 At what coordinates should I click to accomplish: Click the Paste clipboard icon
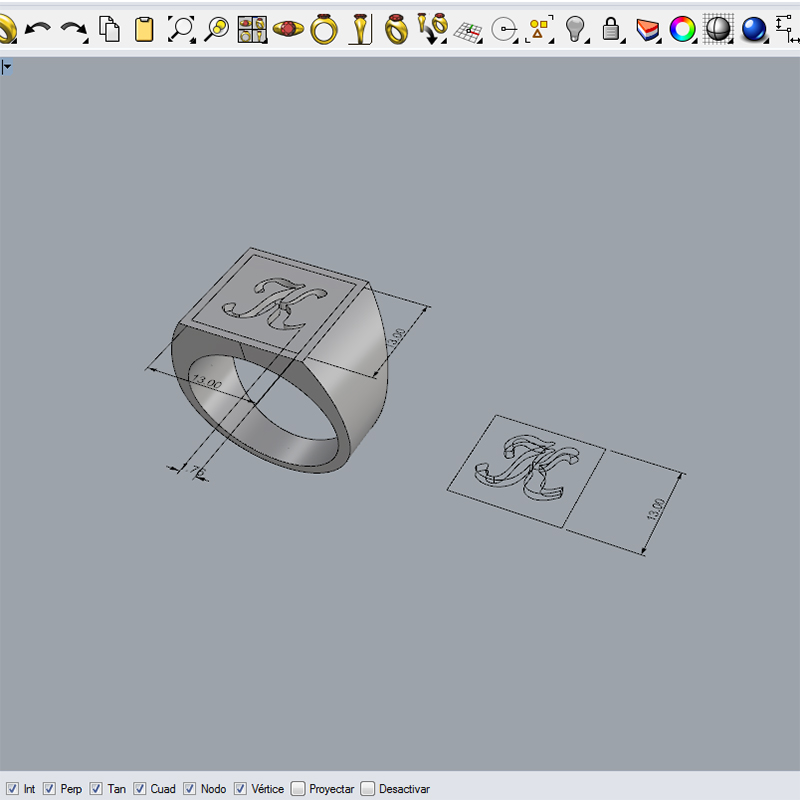point(144,29)
